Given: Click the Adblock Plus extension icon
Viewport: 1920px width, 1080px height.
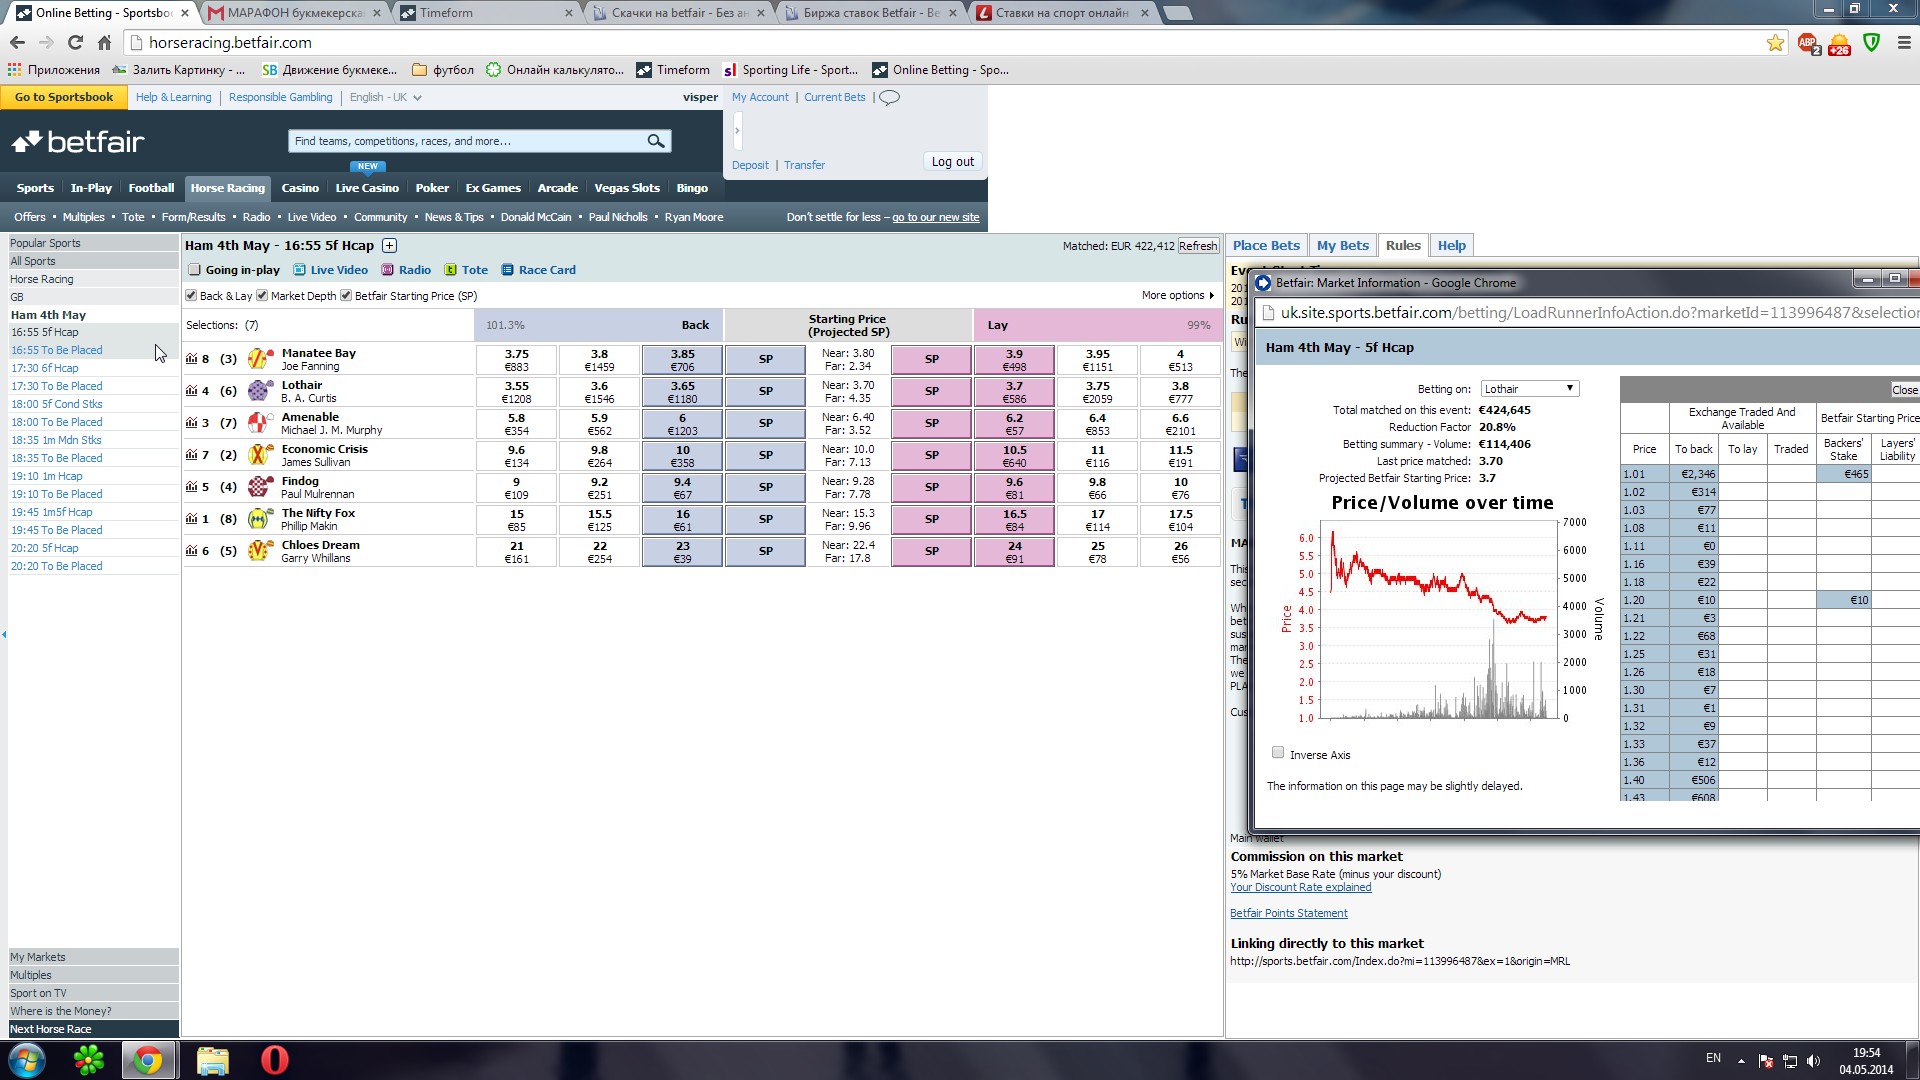Looking at the screenshot, I should [1808, 43].
